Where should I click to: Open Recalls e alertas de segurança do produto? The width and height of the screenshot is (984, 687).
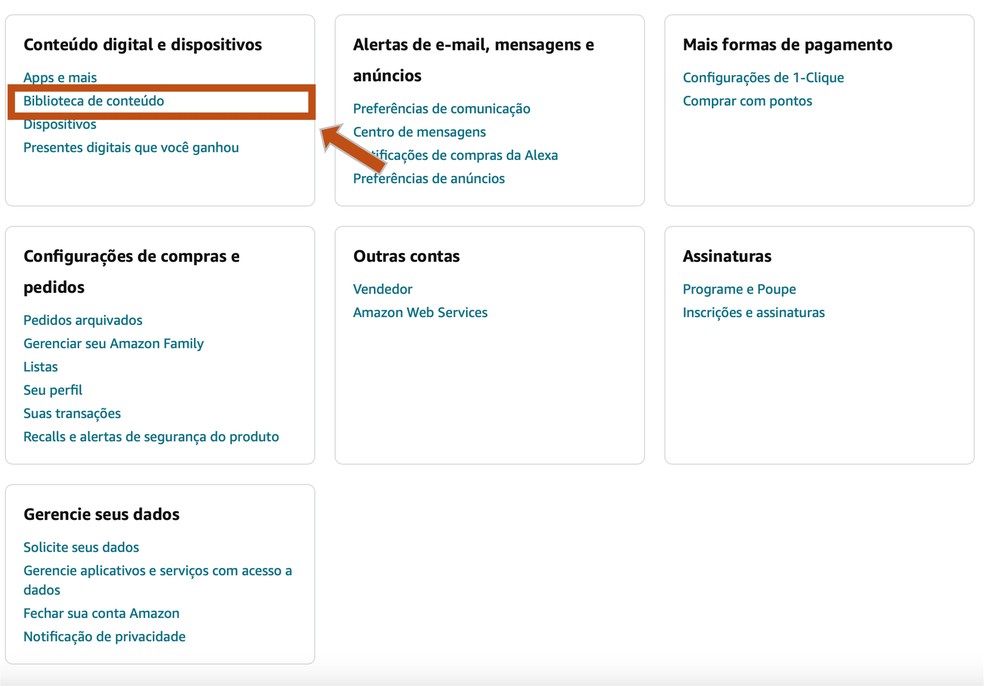pos(151,436)
